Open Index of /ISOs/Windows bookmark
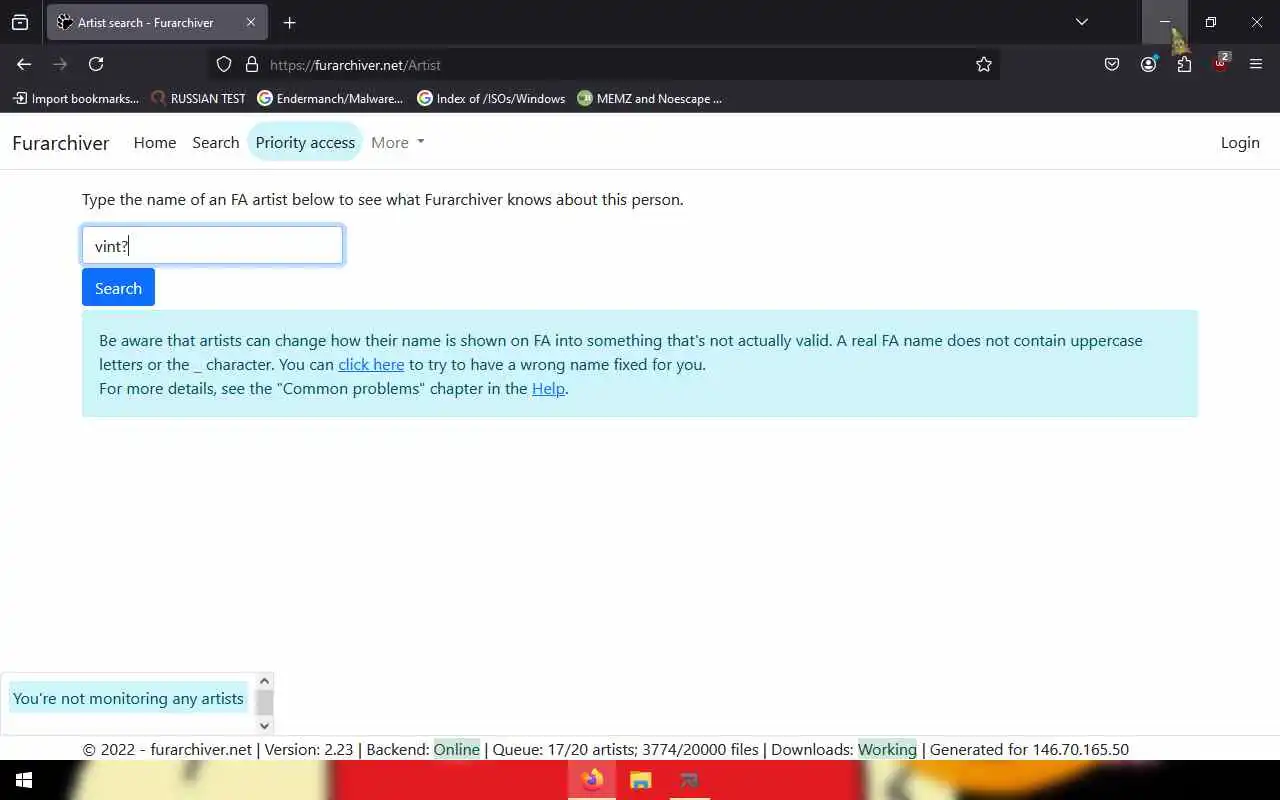Viewport: 1280px width, 800px height. tap(491, 98)
